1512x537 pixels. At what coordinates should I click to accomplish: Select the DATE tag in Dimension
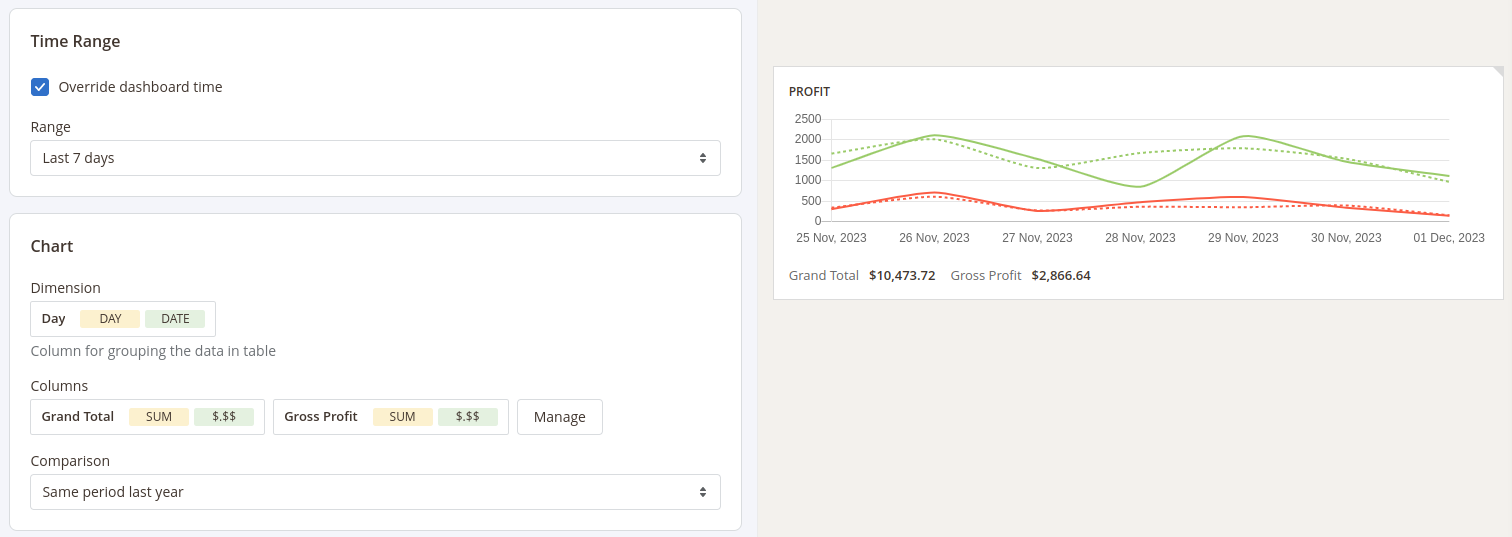(x=175, y=319)
